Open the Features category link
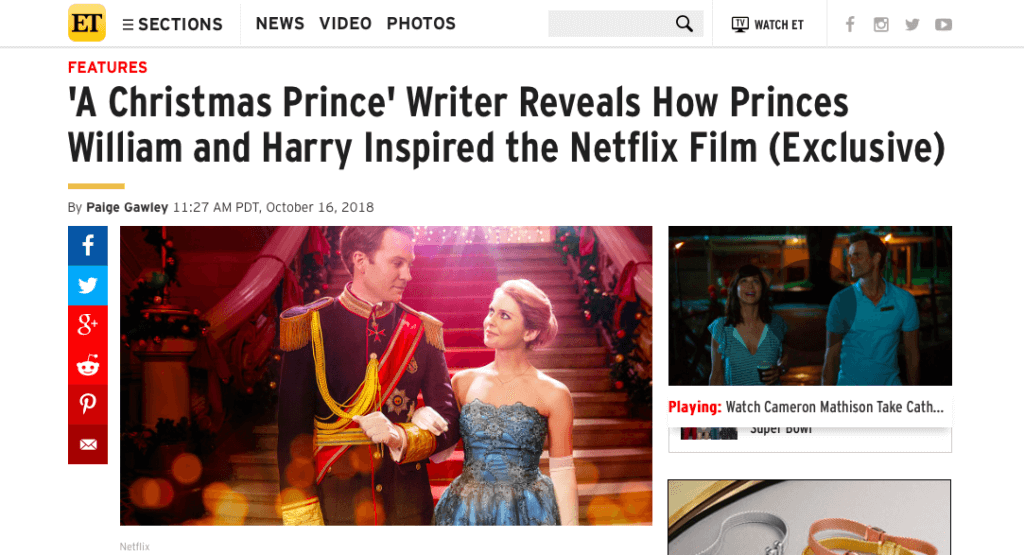This screenshot has width=1024, height=555. (x=108, y=67)
